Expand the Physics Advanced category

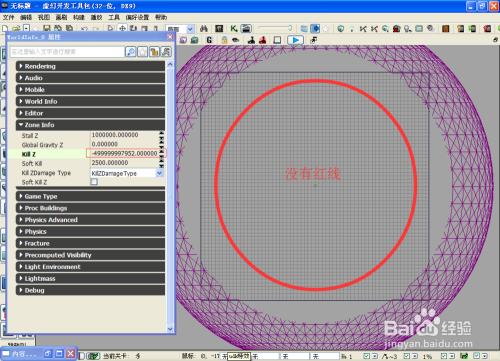90,220
